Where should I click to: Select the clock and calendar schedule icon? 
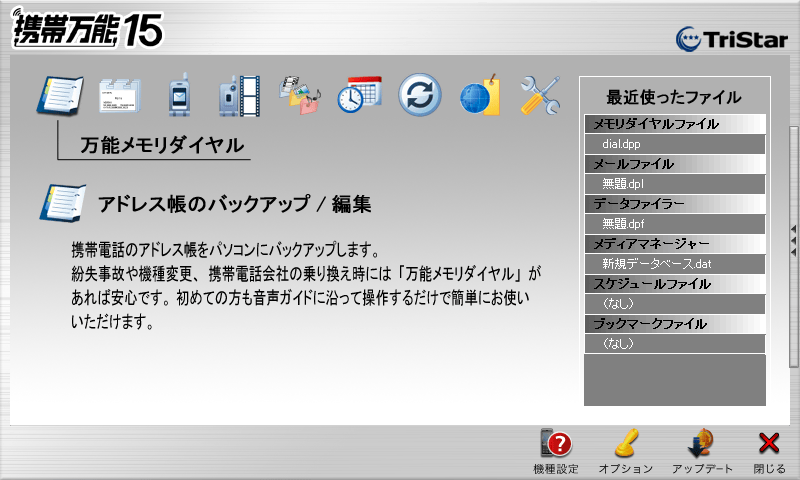click(x=360, y=95)
